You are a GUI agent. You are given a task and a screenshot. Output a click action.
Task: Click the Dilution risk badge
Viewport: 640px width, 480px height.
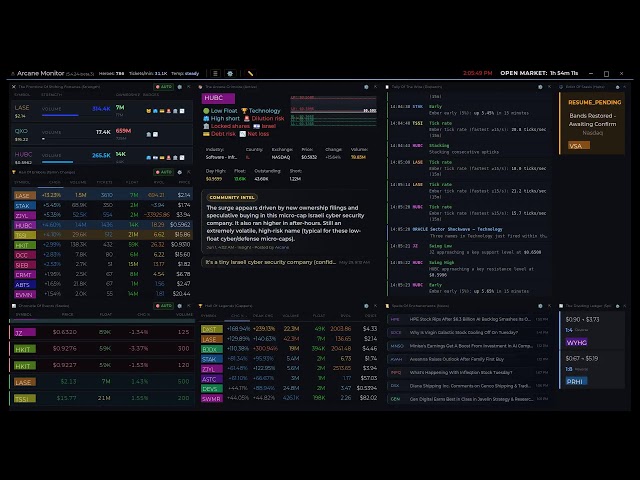(x=264, y=118)
